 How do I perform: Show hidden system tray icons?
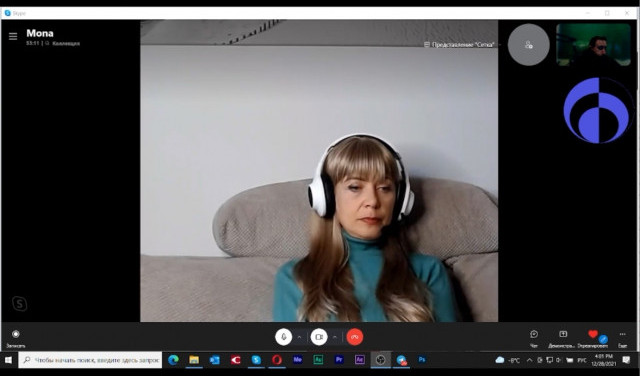(x=529, y=360)
